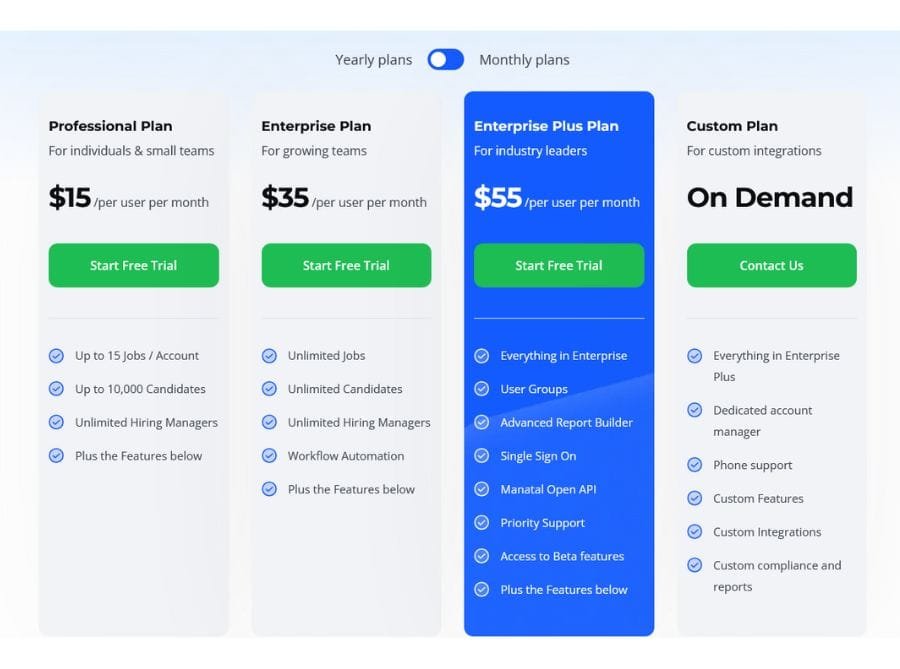
Task: Start free trial for Professional Plan
Action: pyautogui.click(x=133, y=266)
